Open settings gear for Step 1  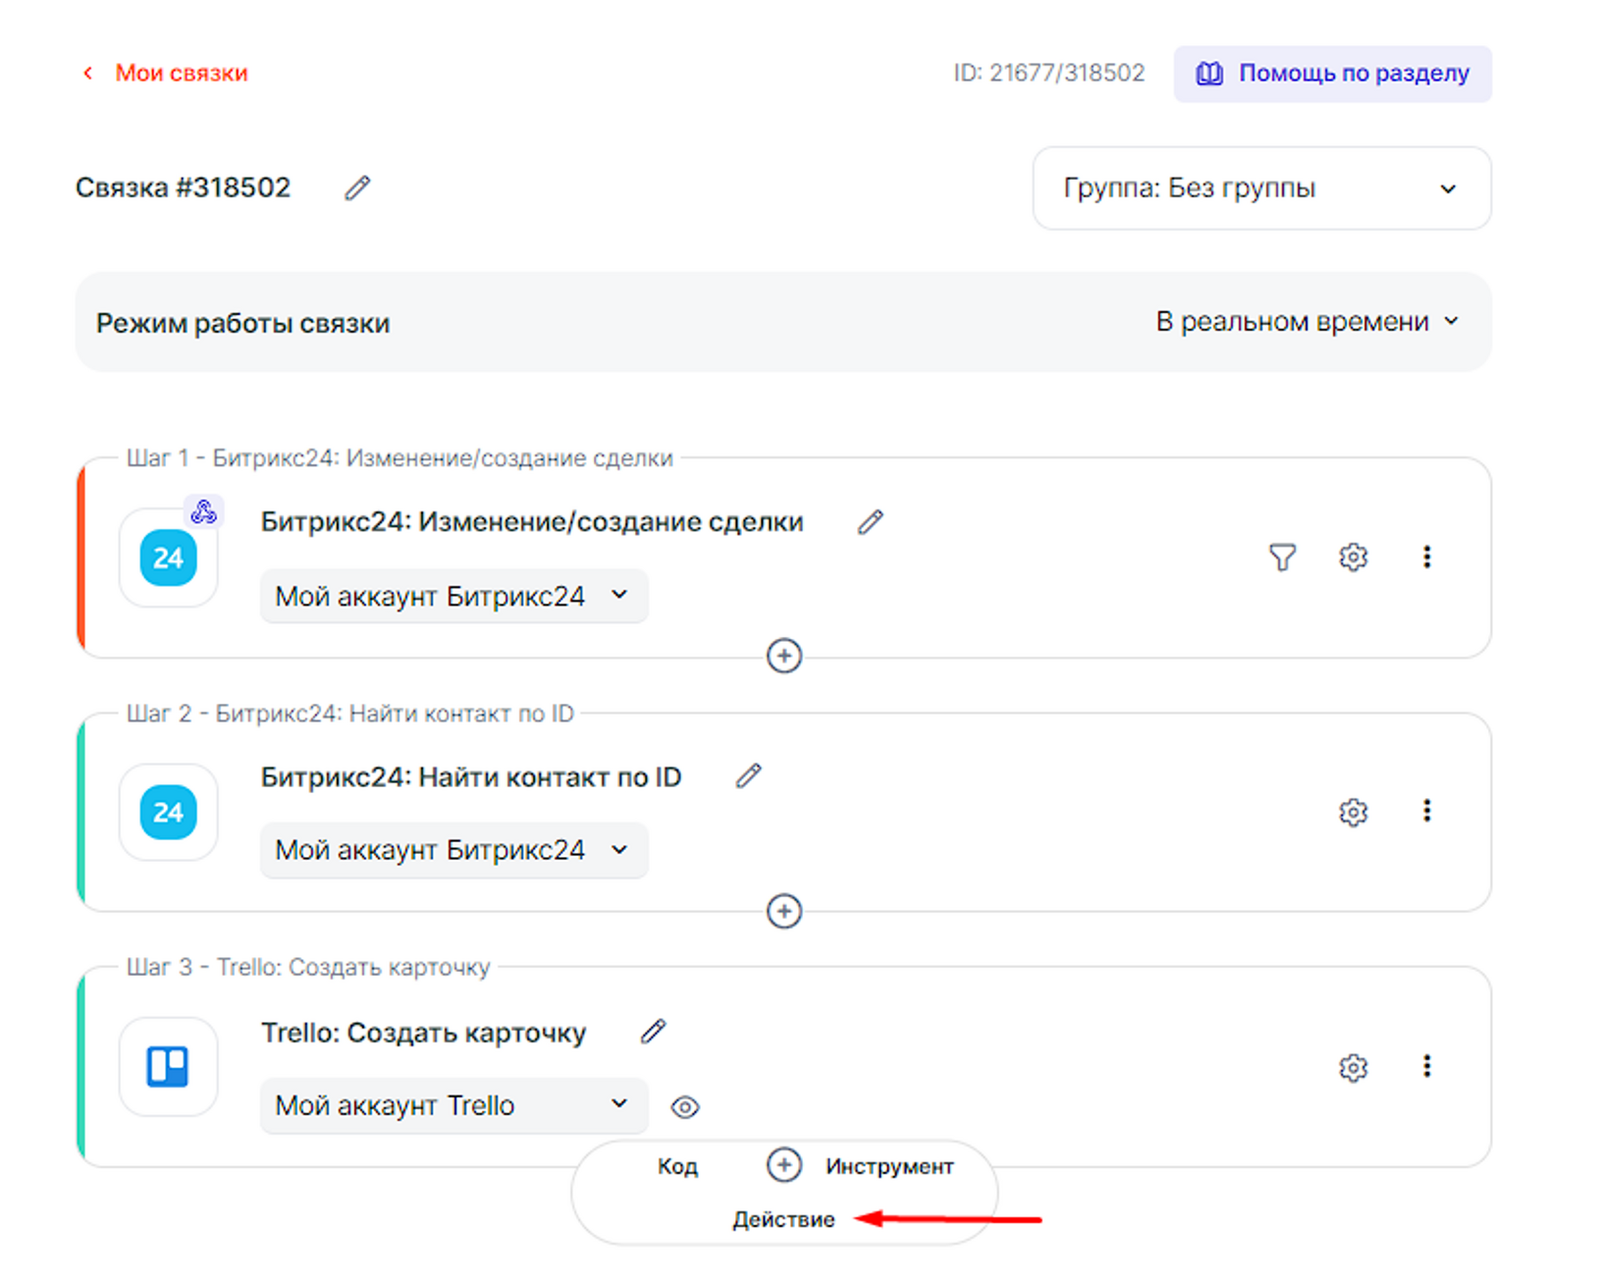[1352, 557]
